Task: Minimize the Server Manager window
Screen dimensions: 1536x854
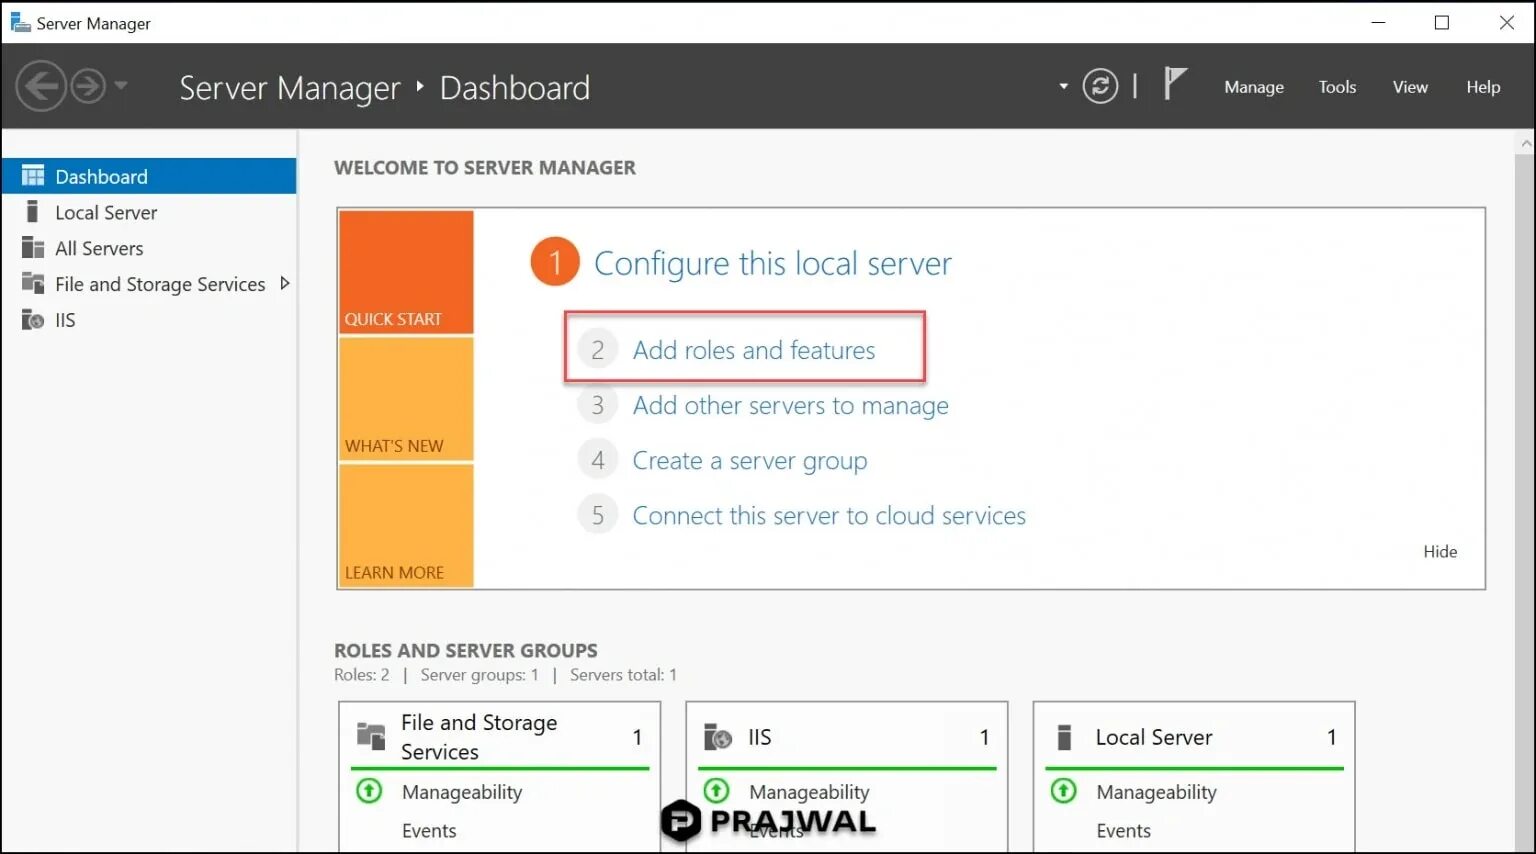Action: point(1378,22)
